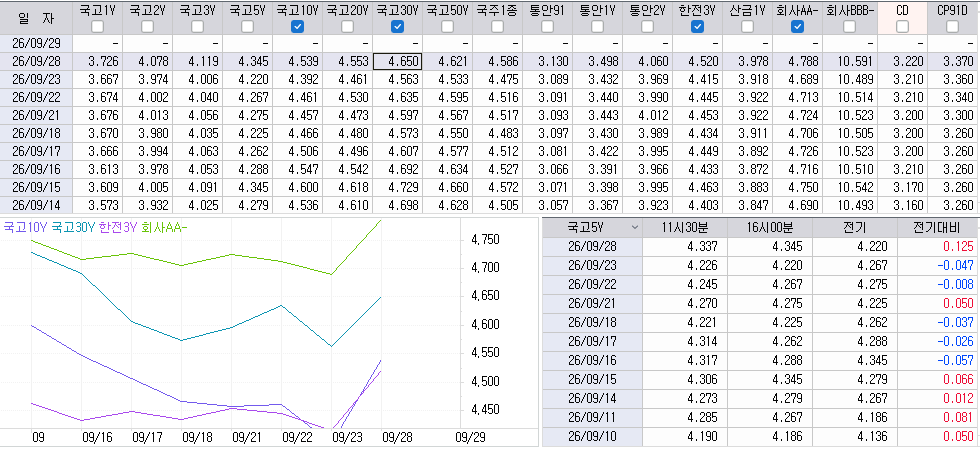The image size is (980, 449).
Task: Tick the 산금1Y checkbox
Action: (x=748, y=26)
